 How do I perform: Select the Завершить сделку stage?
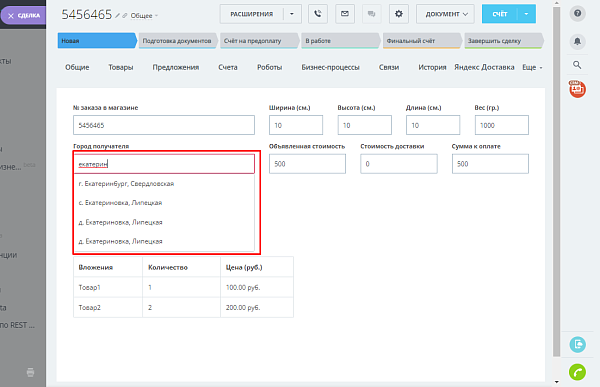(x=504, y=41)
